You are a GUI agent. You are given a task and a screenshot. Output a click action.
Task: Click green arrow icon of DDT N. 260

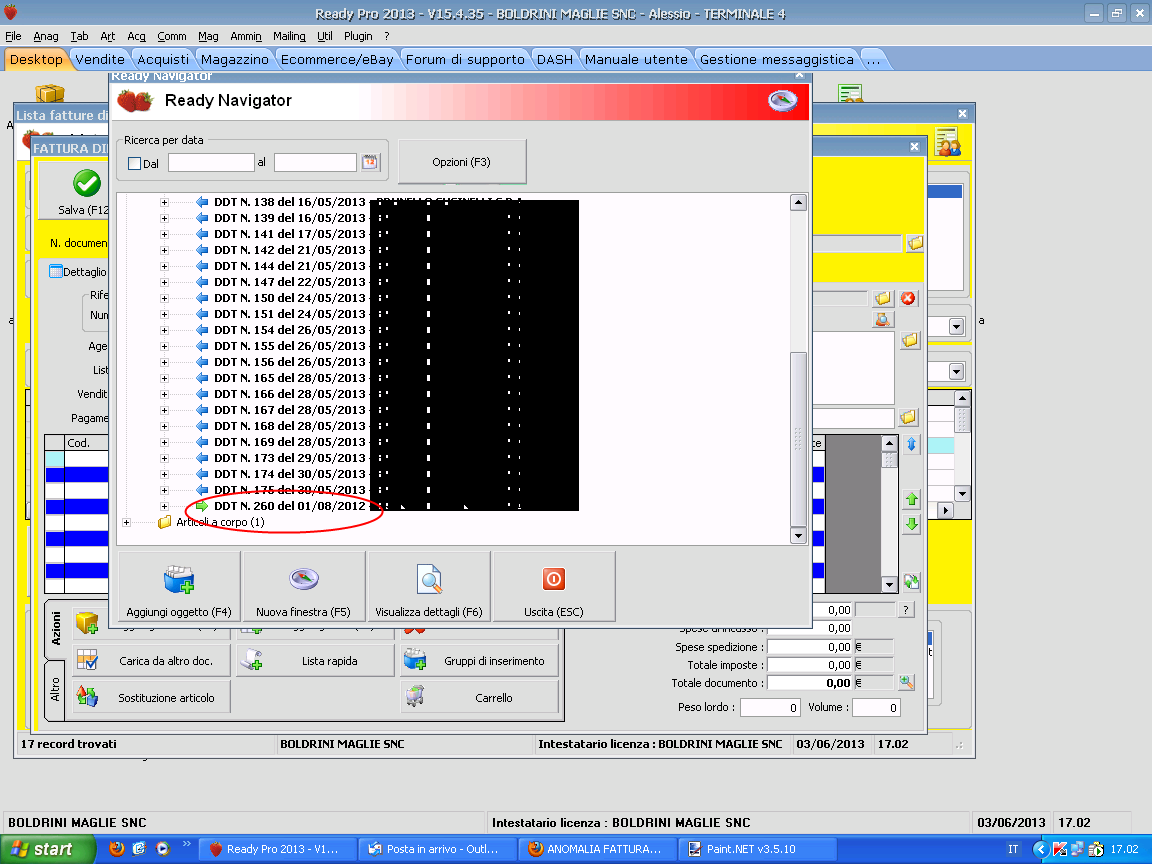(201, 506)
